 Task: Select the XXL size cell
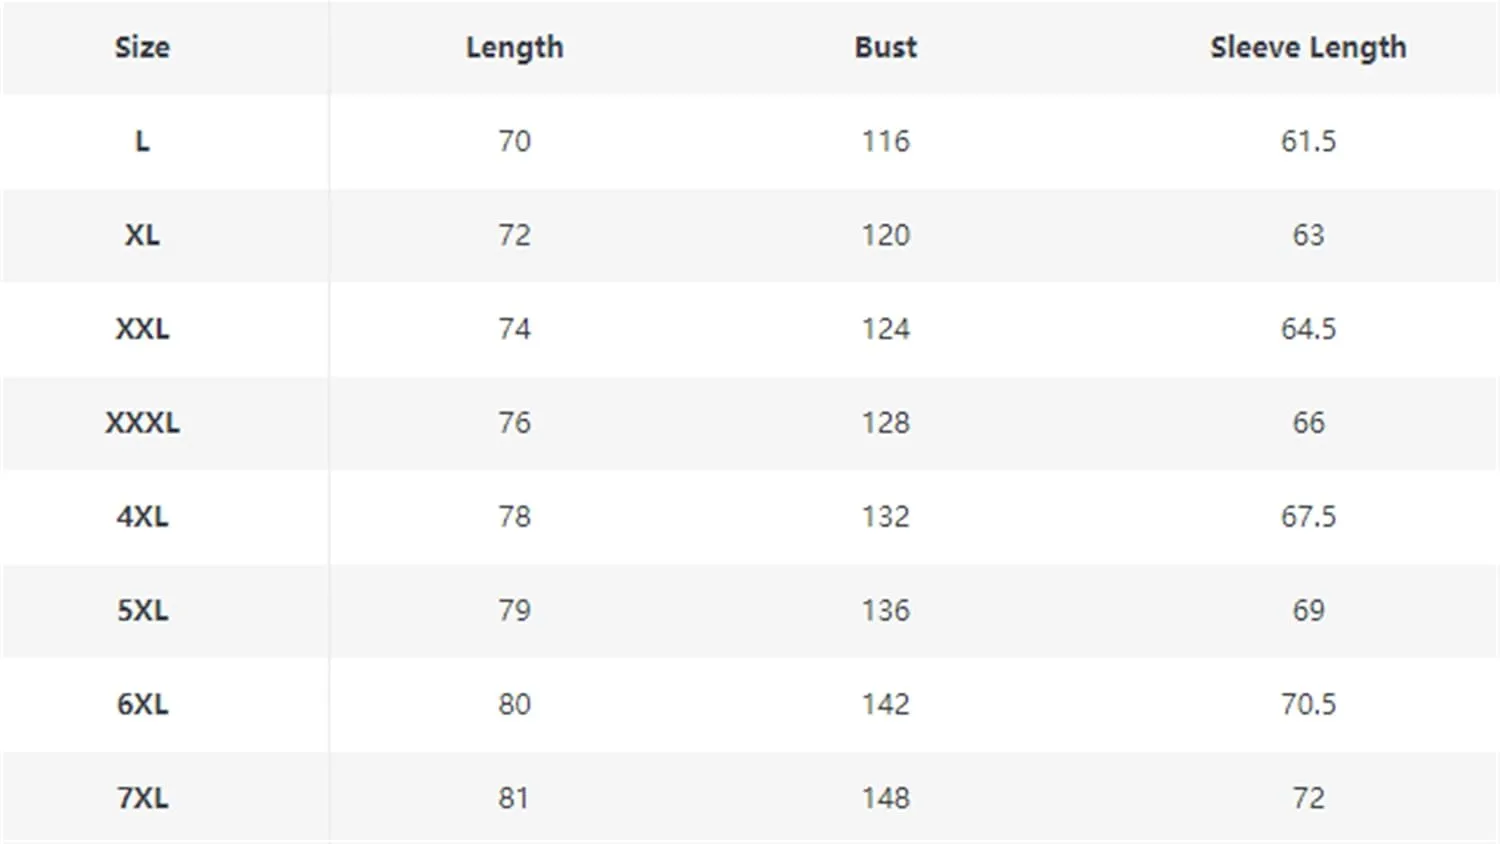(142, 329)
